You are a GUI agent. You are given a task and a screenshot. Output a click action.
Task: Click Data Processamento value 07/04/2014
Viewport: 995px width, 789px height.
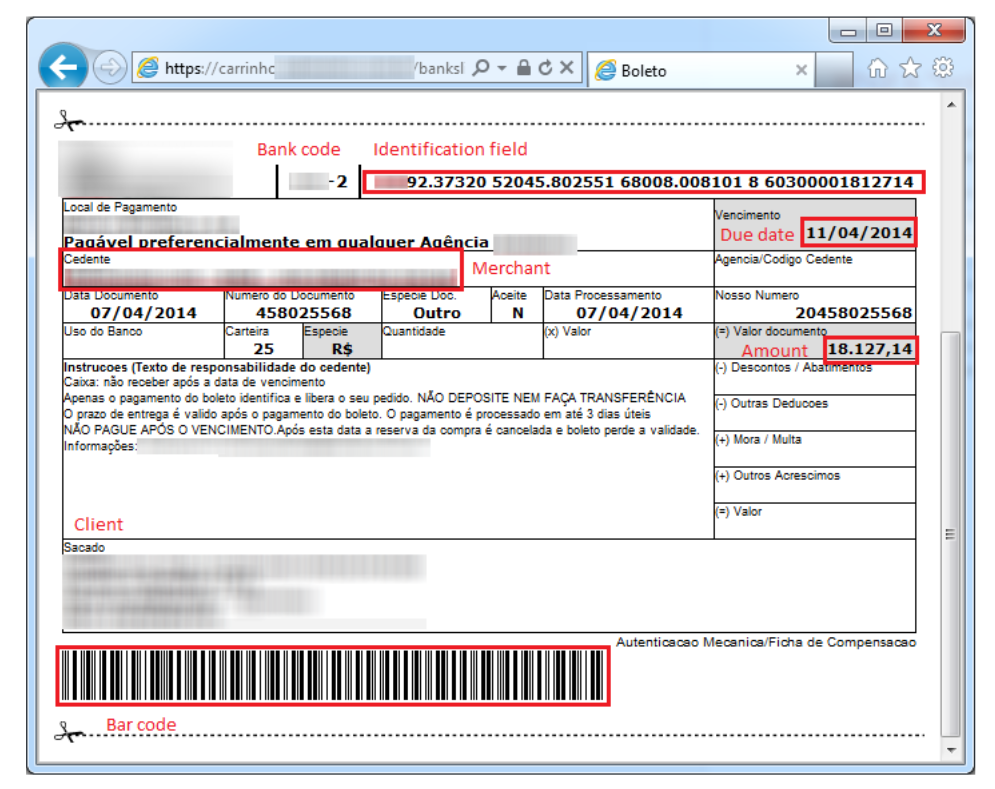[629, 313]
